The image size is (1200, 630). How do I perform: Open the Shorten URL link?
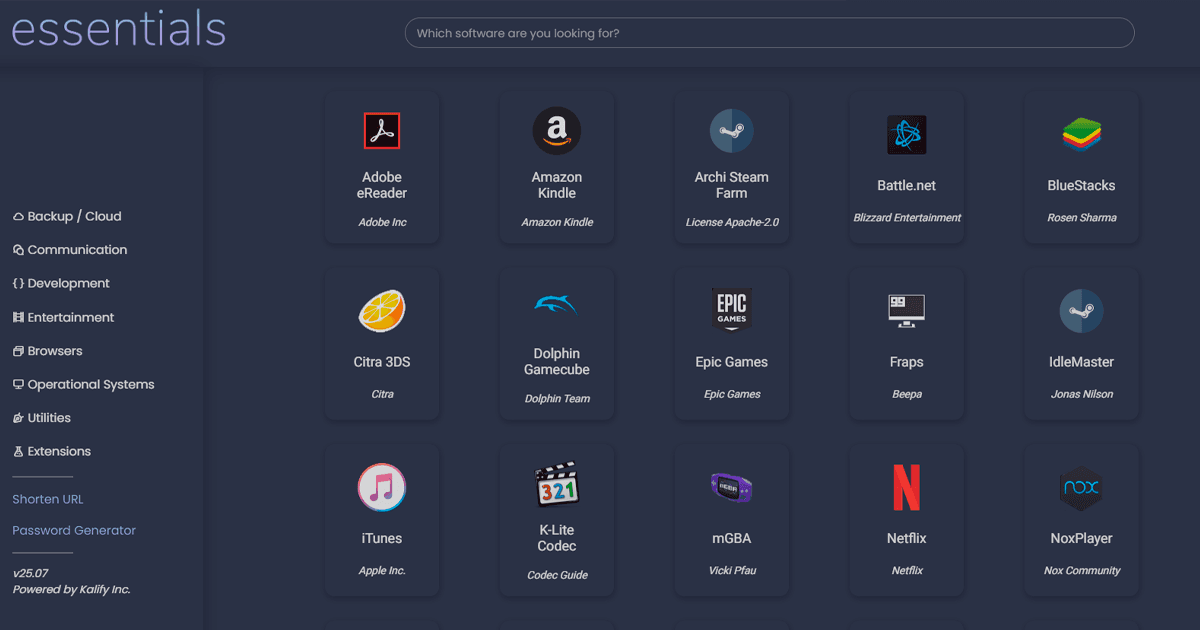pos(48,499)
